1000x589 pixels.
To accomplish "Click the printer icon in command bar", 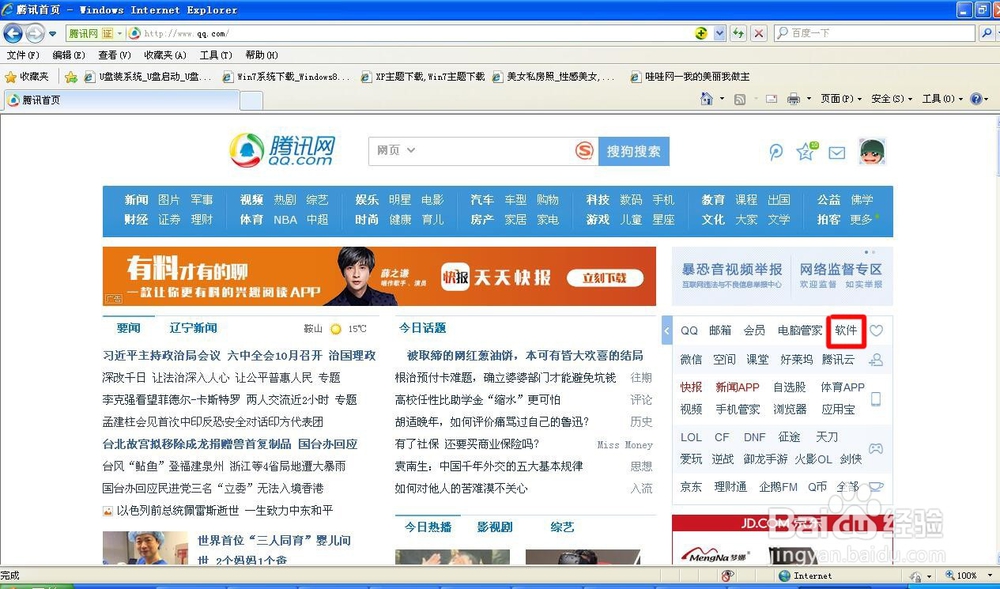I will point(793,99).
